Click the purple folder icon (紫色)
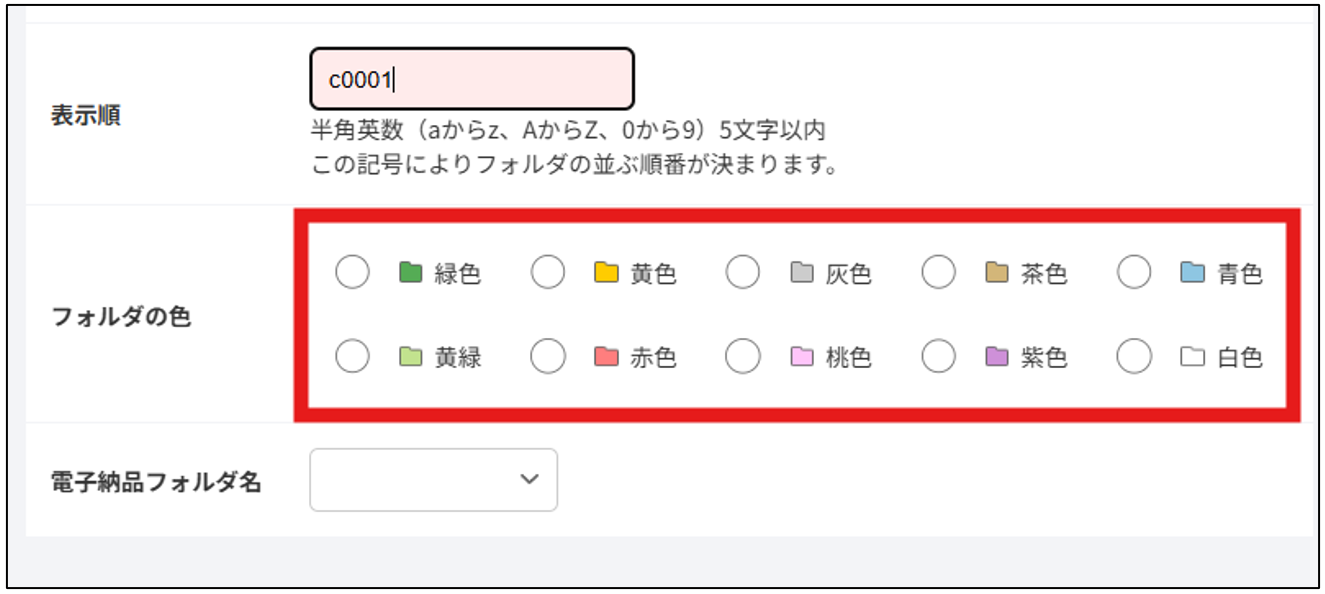 (x=997, y=356)
